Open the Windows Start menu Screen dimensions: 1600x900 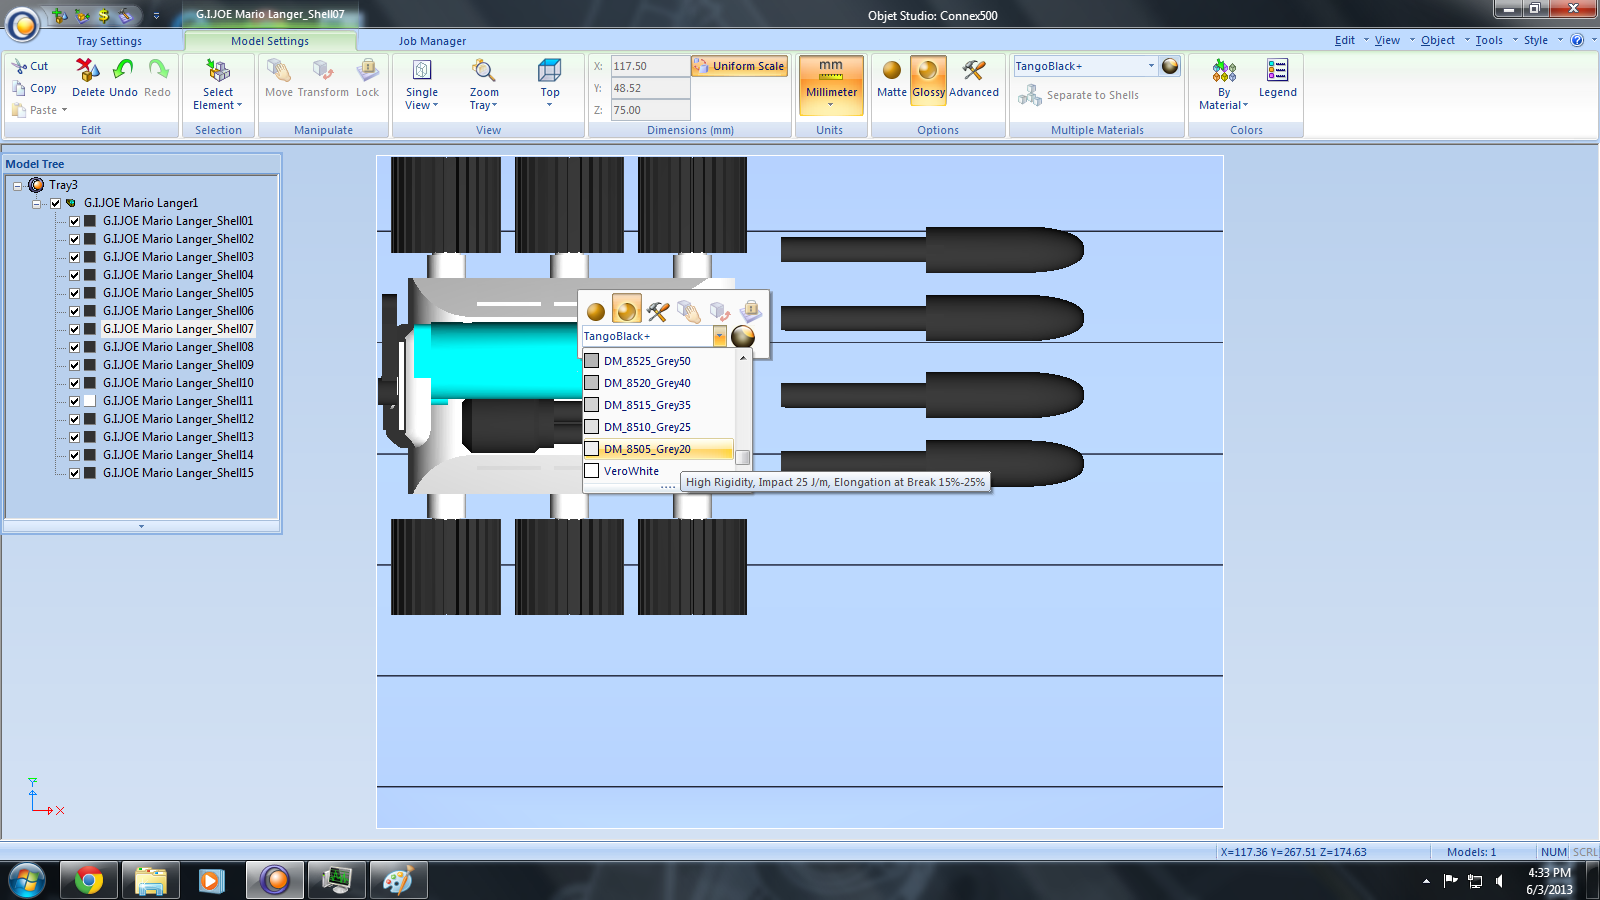pos(26,881)
